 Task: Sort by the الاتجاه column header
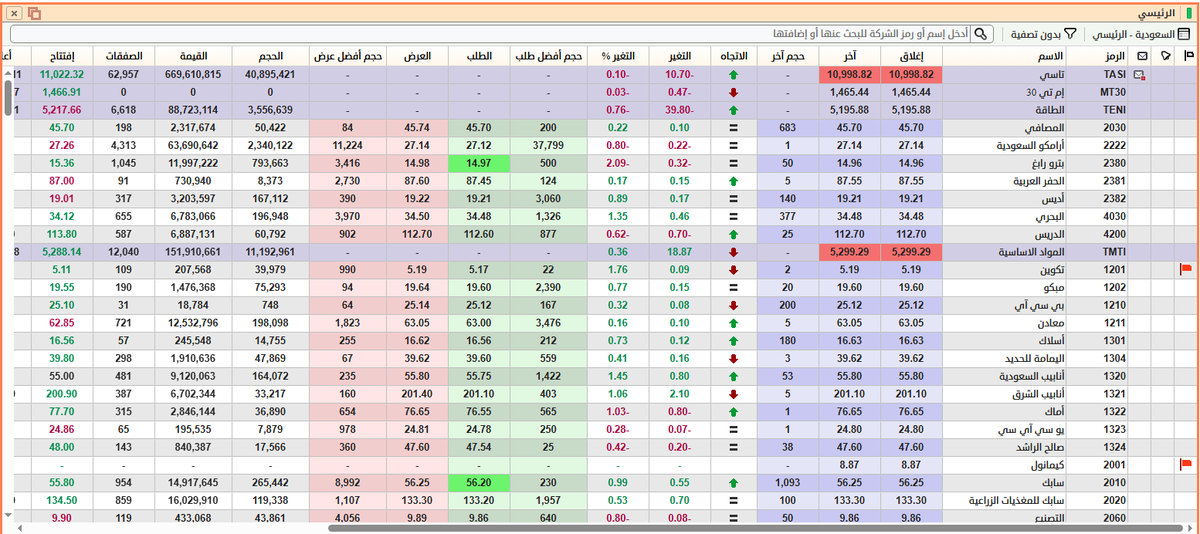click(733, 56)
